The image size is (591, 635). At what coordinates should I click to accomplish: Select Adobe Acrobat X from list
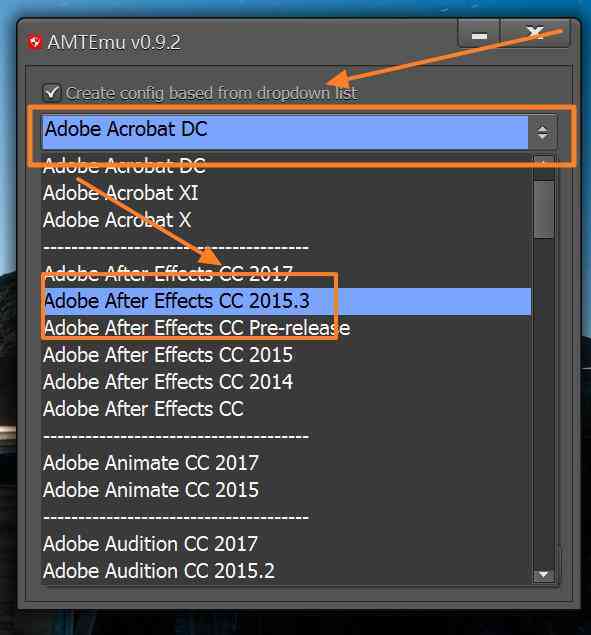pos(286,220)
